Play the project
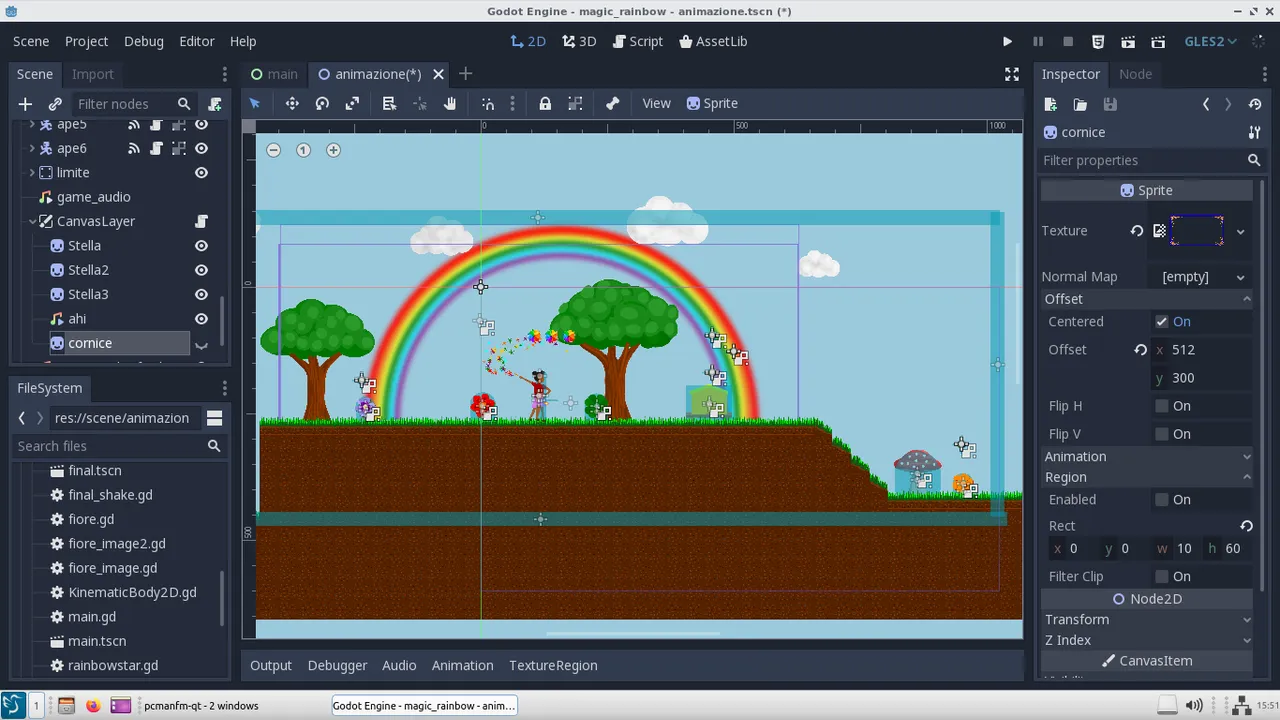Screen dimensions: 1280x720 [x=1007, y=41]
